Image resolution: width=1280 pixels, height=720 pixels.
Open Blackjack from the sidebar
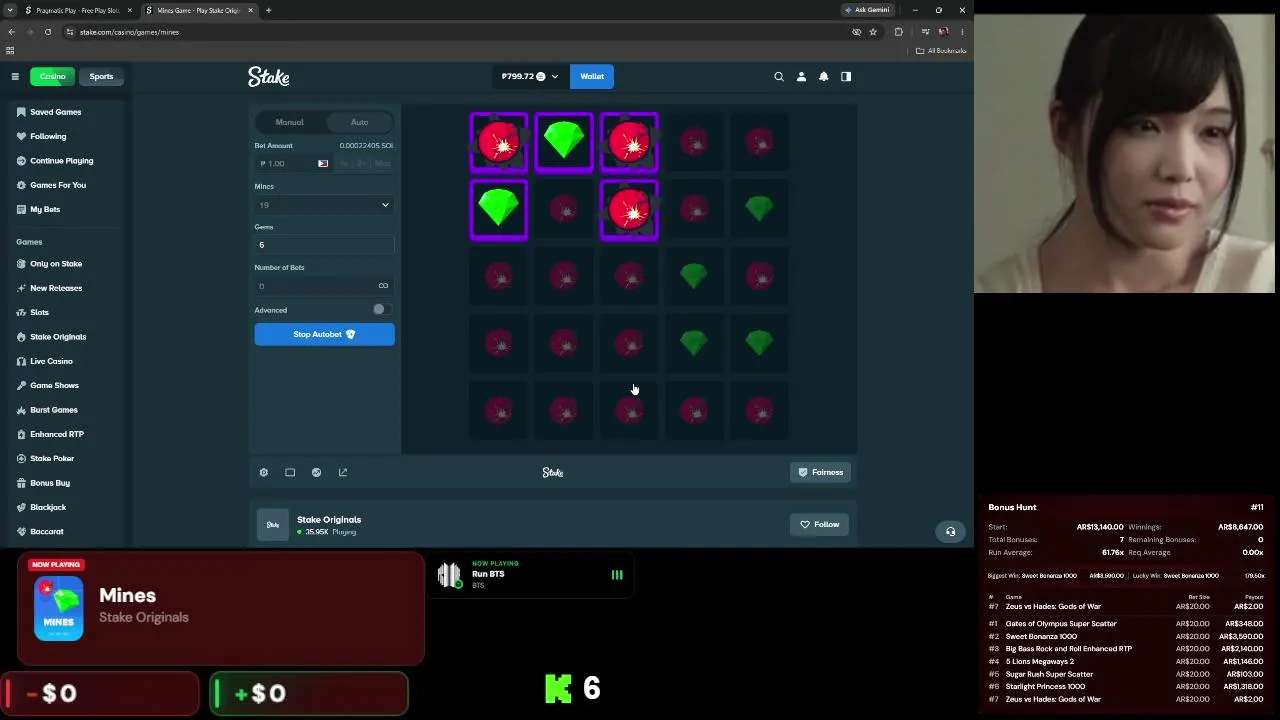click(x=48, y=507)
